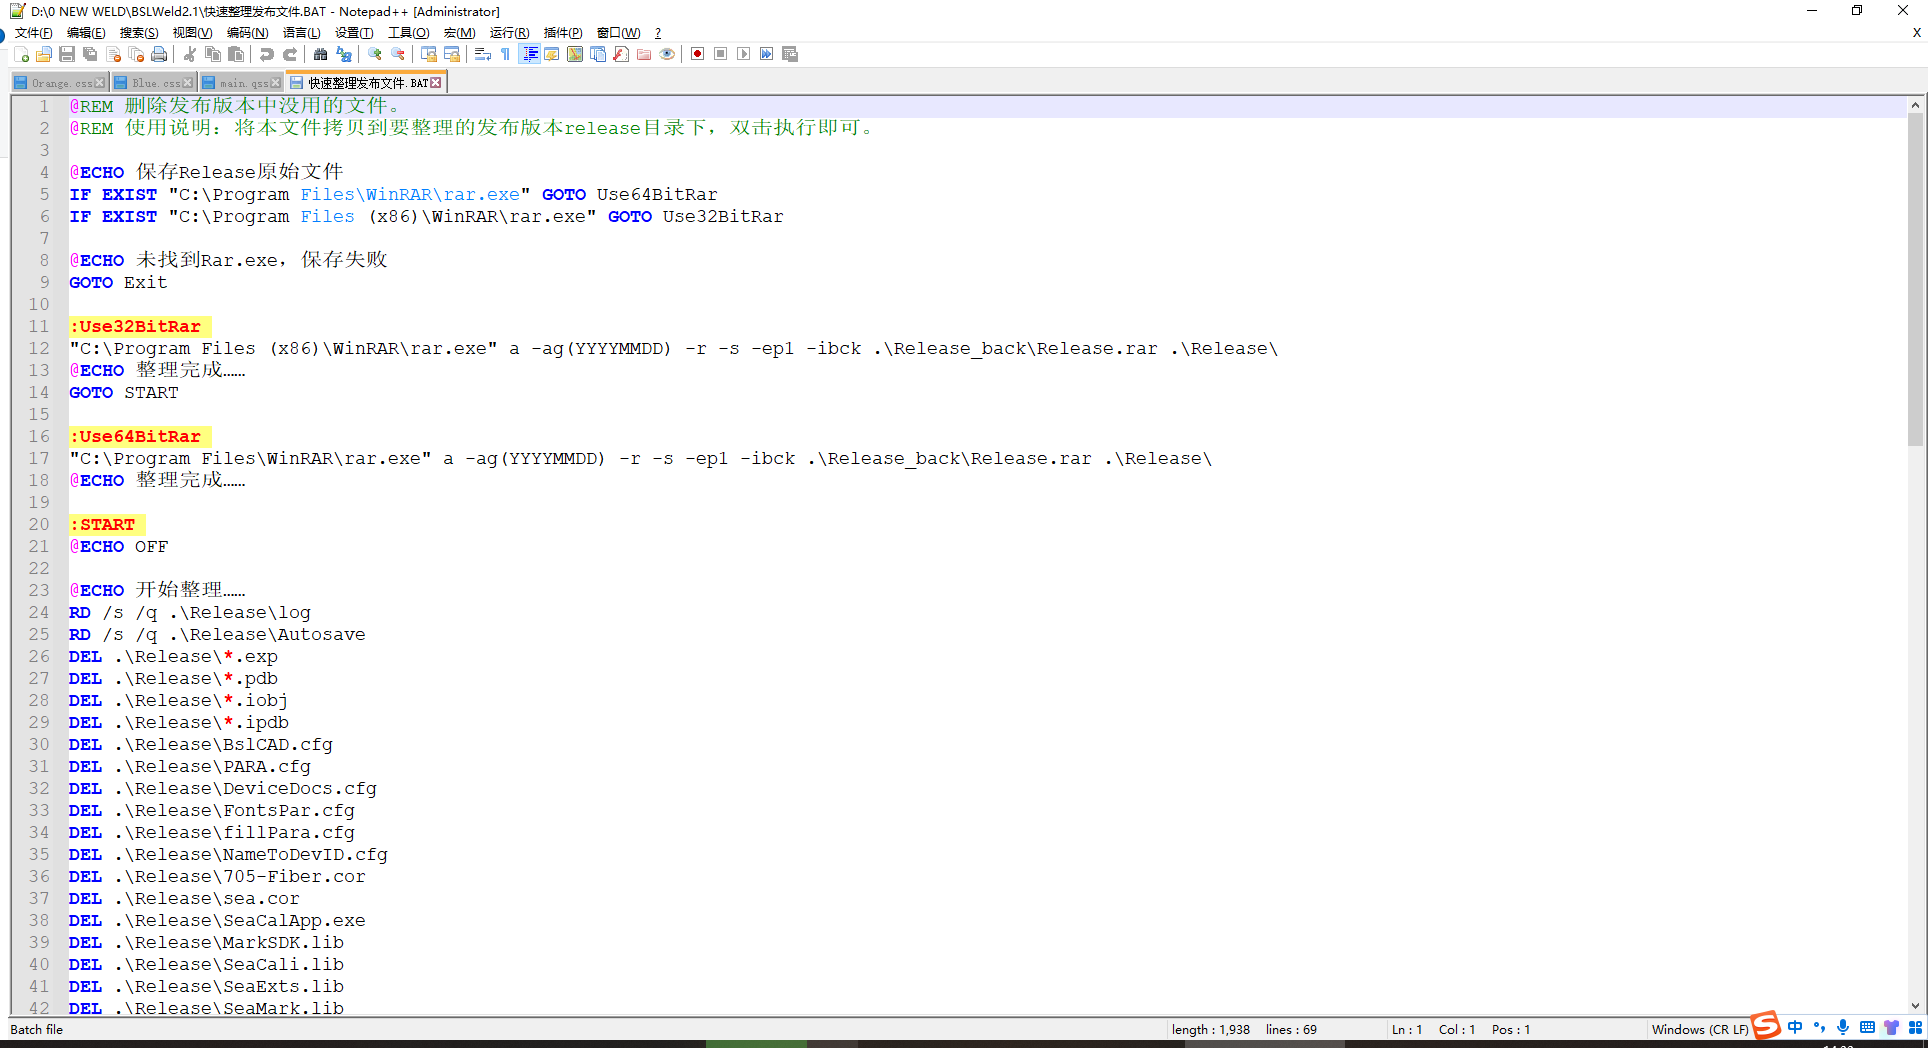Run macro multiple times icon
Image resolution: width=1928 pixels, height=1048 pixels.
point(766,54)
